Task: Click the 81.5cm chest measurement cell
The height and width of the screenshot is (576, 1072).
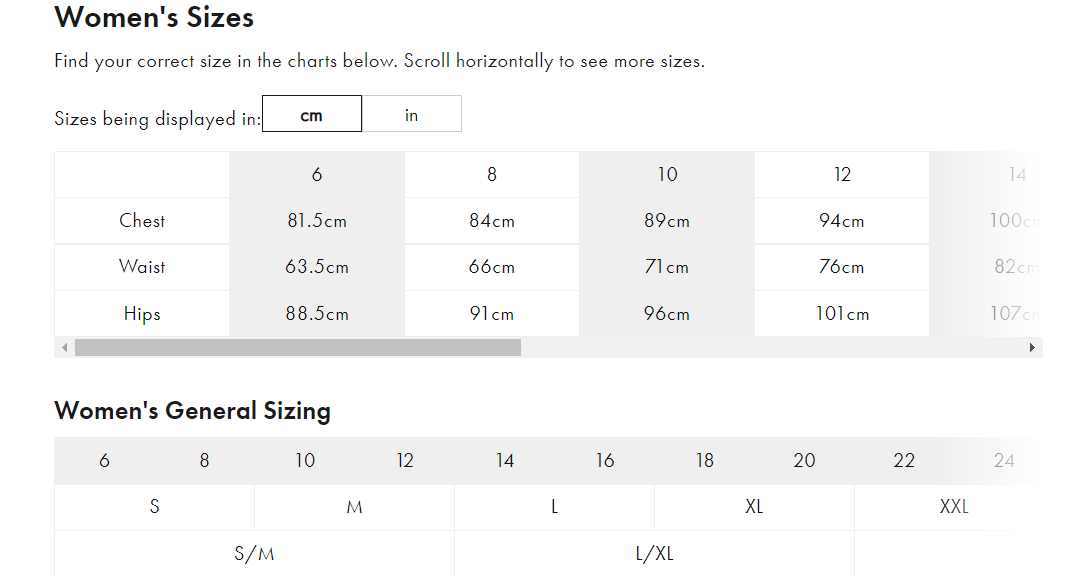Action: coord(317,221)
